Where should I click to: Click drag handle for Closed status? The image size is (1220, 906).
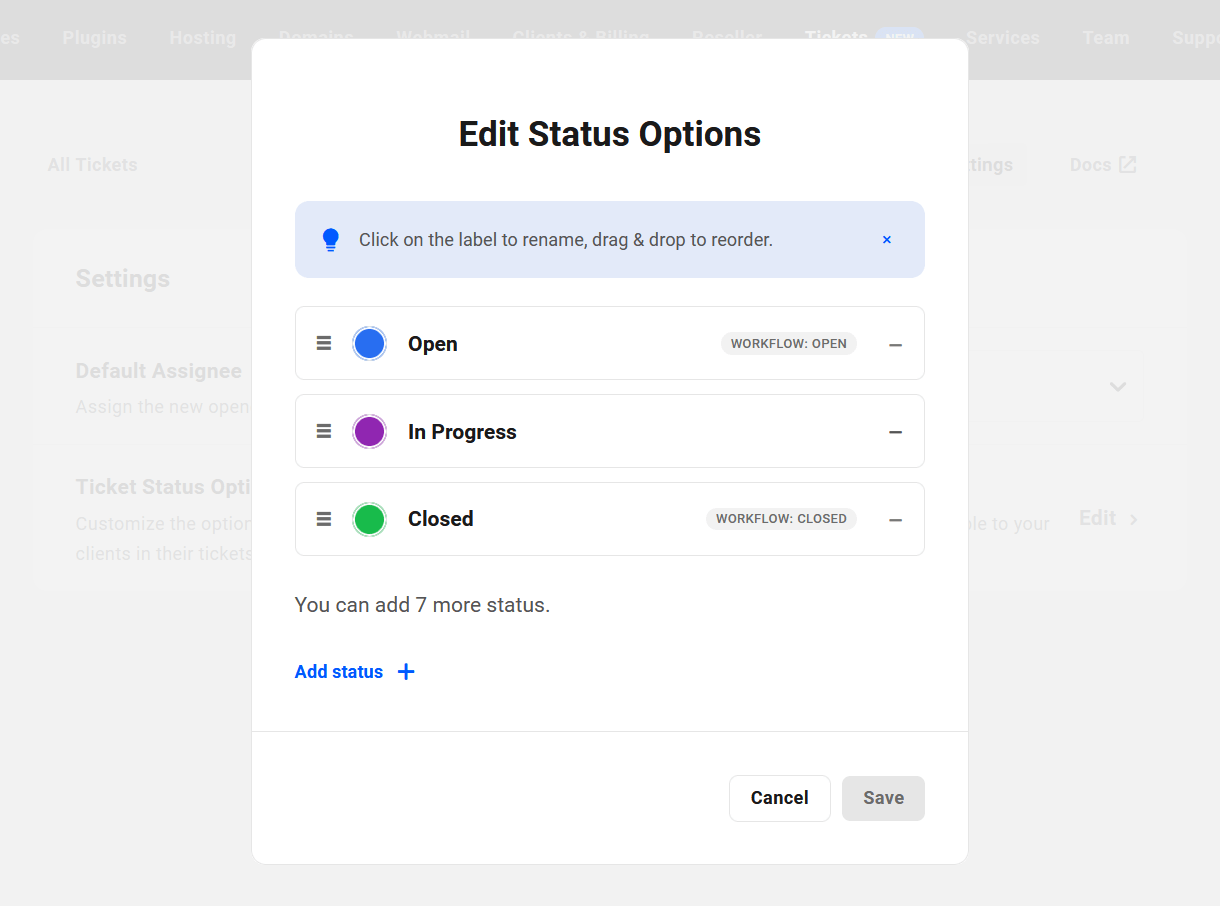324,519
